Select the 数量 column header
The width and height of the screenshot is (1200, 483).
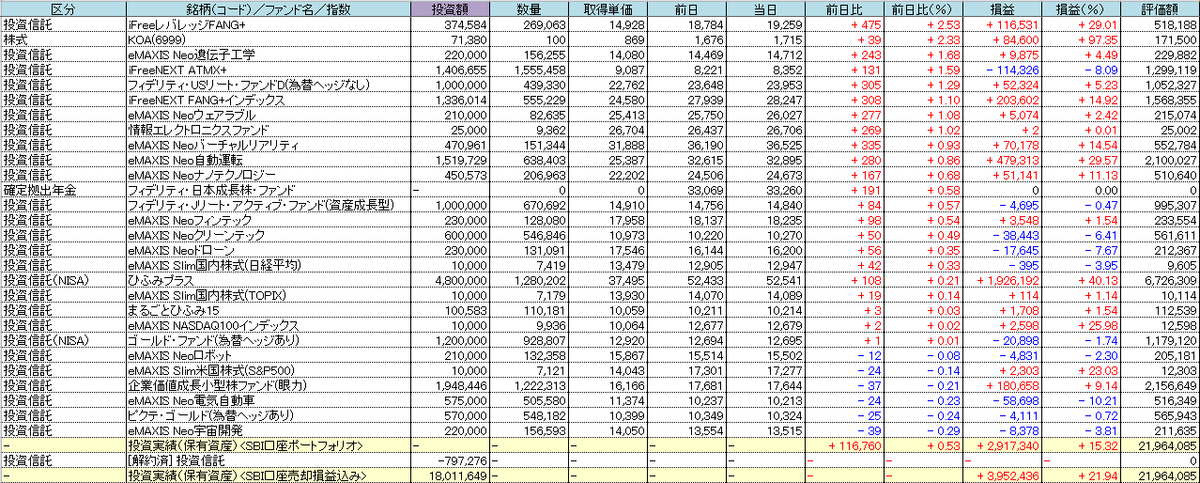(530, 8)
